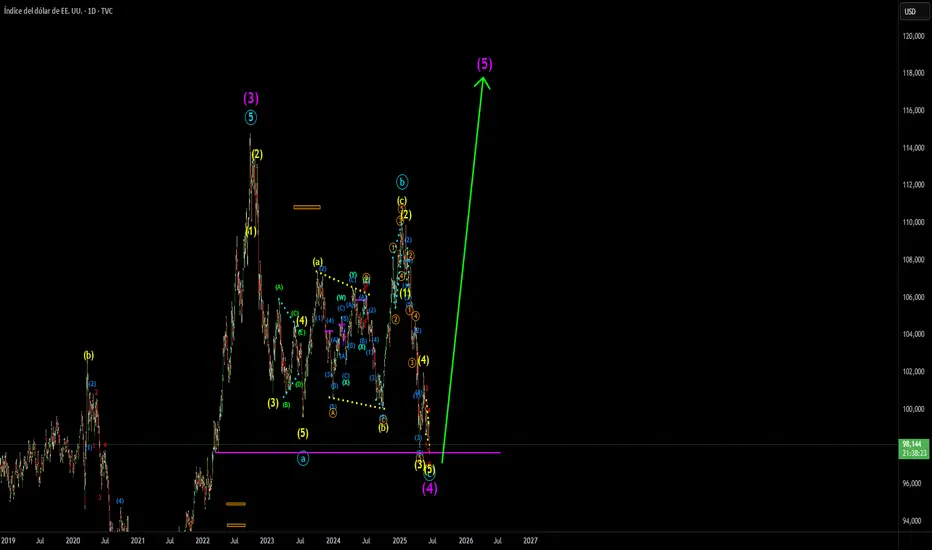Select the magenta (3) wave label at the peak
This screenshot has width=932, height=550.
click(251, 98)
